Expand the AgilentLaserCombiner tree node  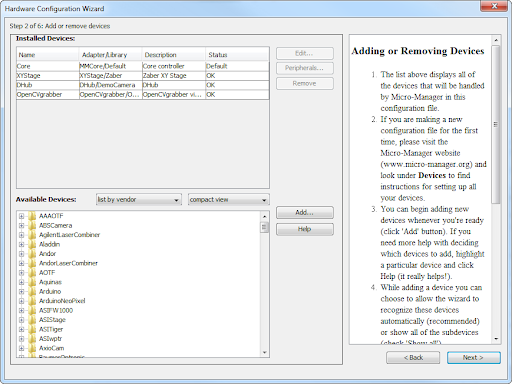(21, 235)
